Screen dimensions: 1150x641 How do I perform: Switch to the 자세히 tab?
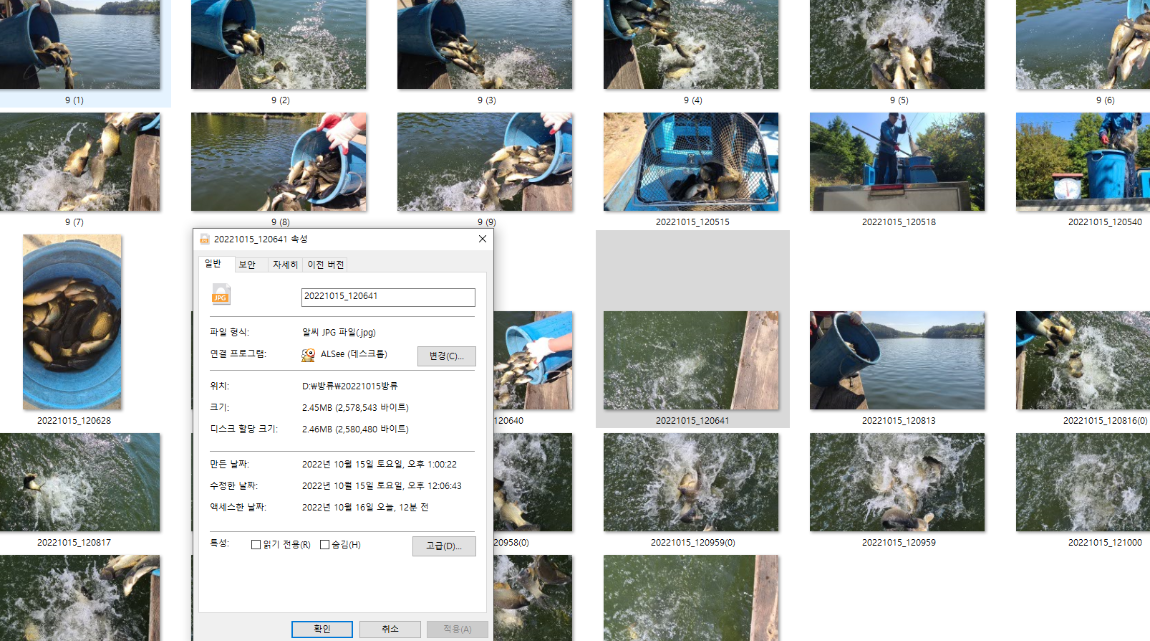pyautogui.click(x=284, y=265)
